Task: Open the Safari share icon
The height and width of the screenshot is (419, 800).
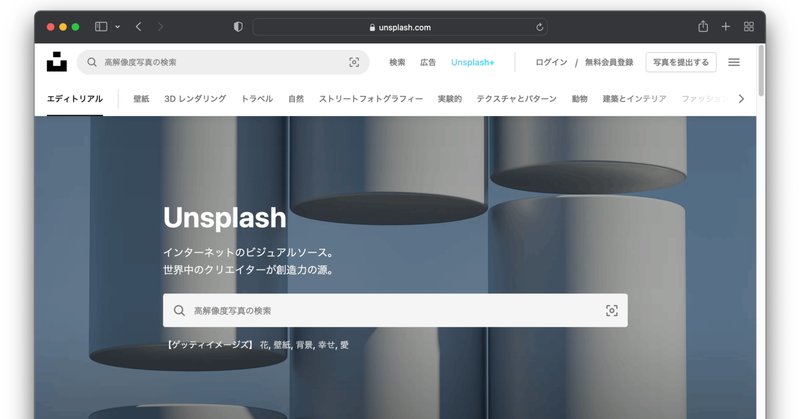Action: coord(703,26)
